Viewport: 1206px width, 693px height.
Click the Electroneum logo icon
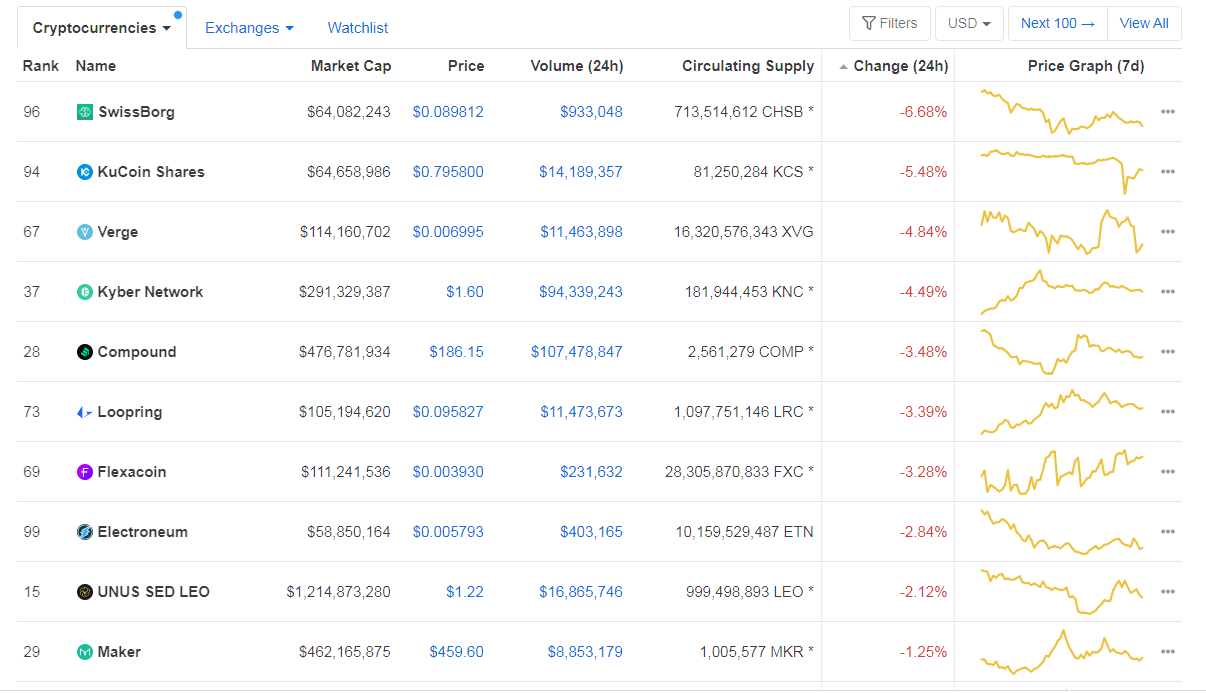85,532
